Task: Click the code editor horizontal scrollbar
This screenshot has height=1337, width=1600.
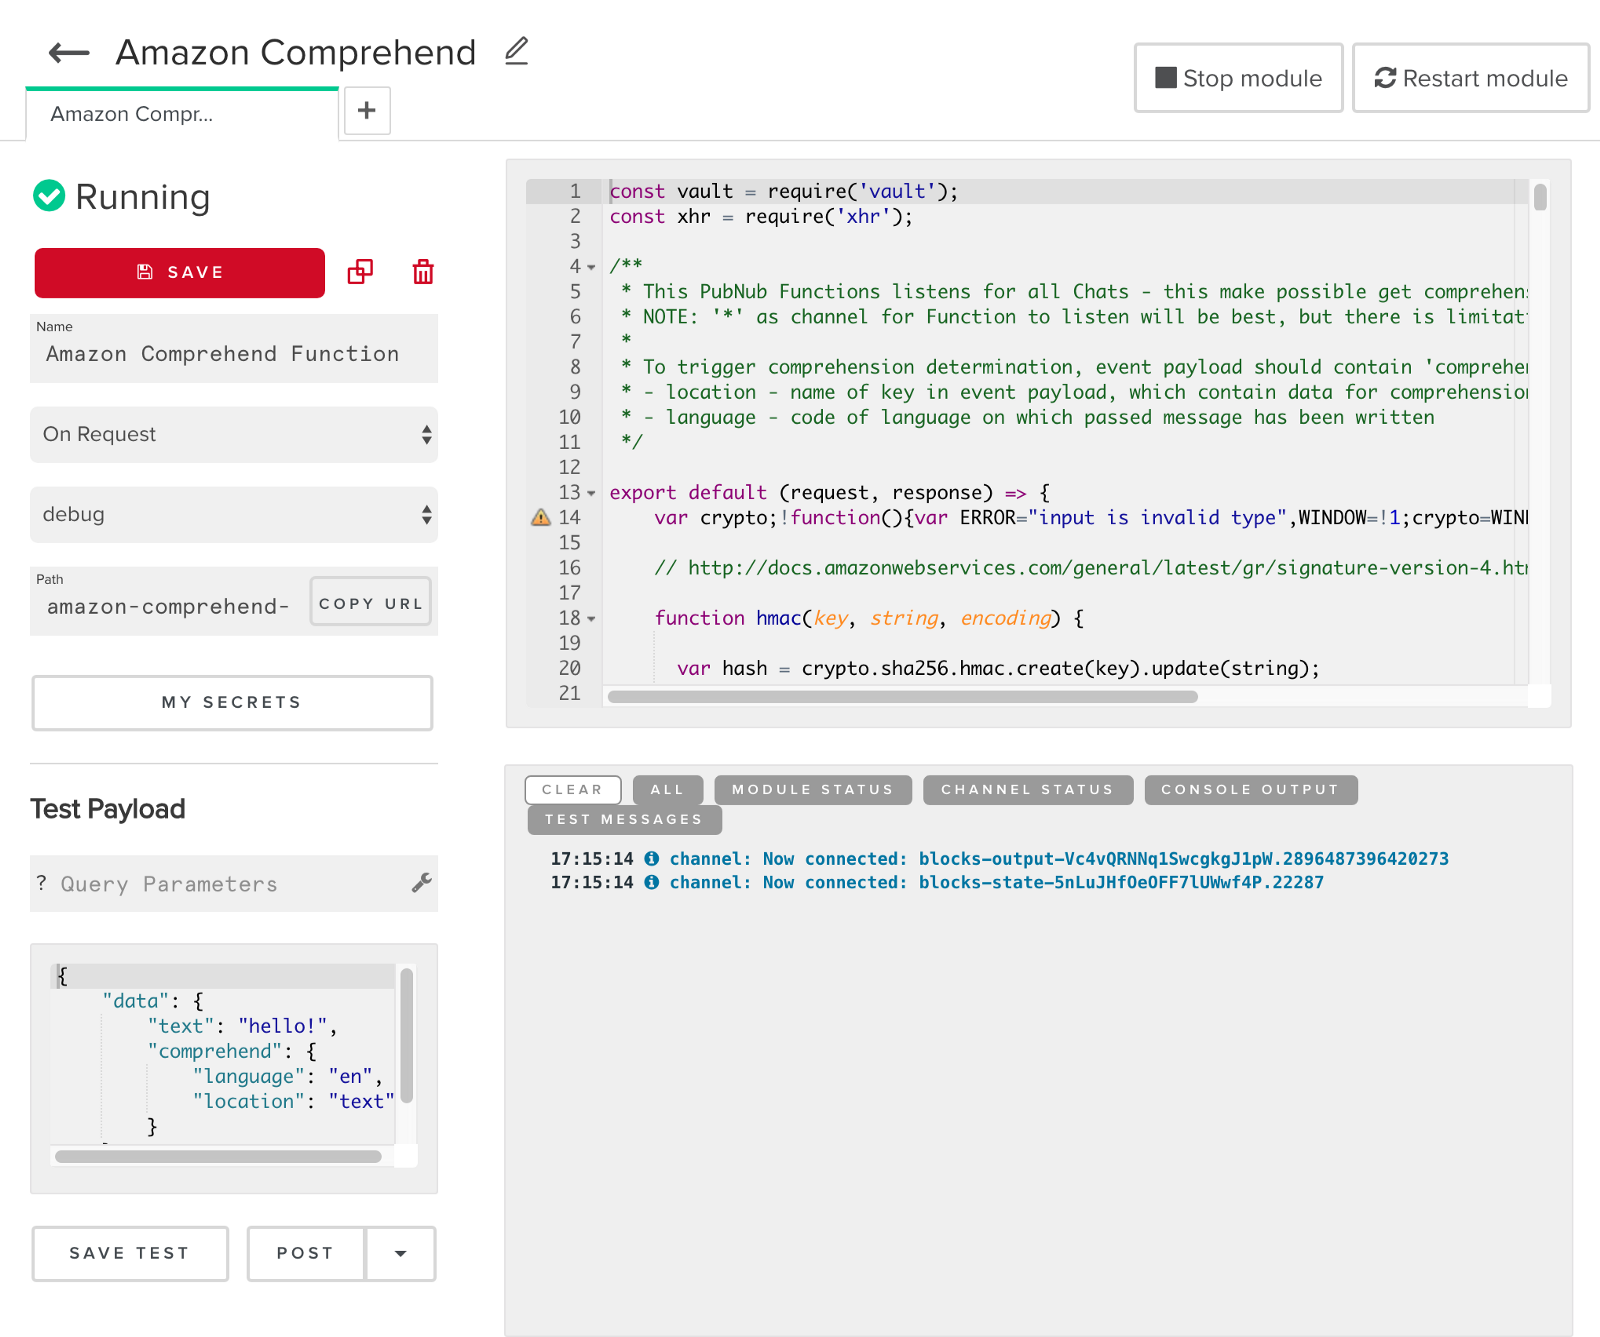Action: (x=902, y=697)
